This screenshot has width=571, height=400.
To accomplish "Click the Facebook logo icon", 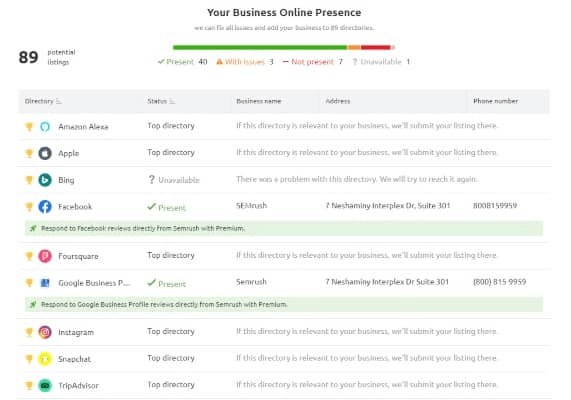I will coord(45,207).
